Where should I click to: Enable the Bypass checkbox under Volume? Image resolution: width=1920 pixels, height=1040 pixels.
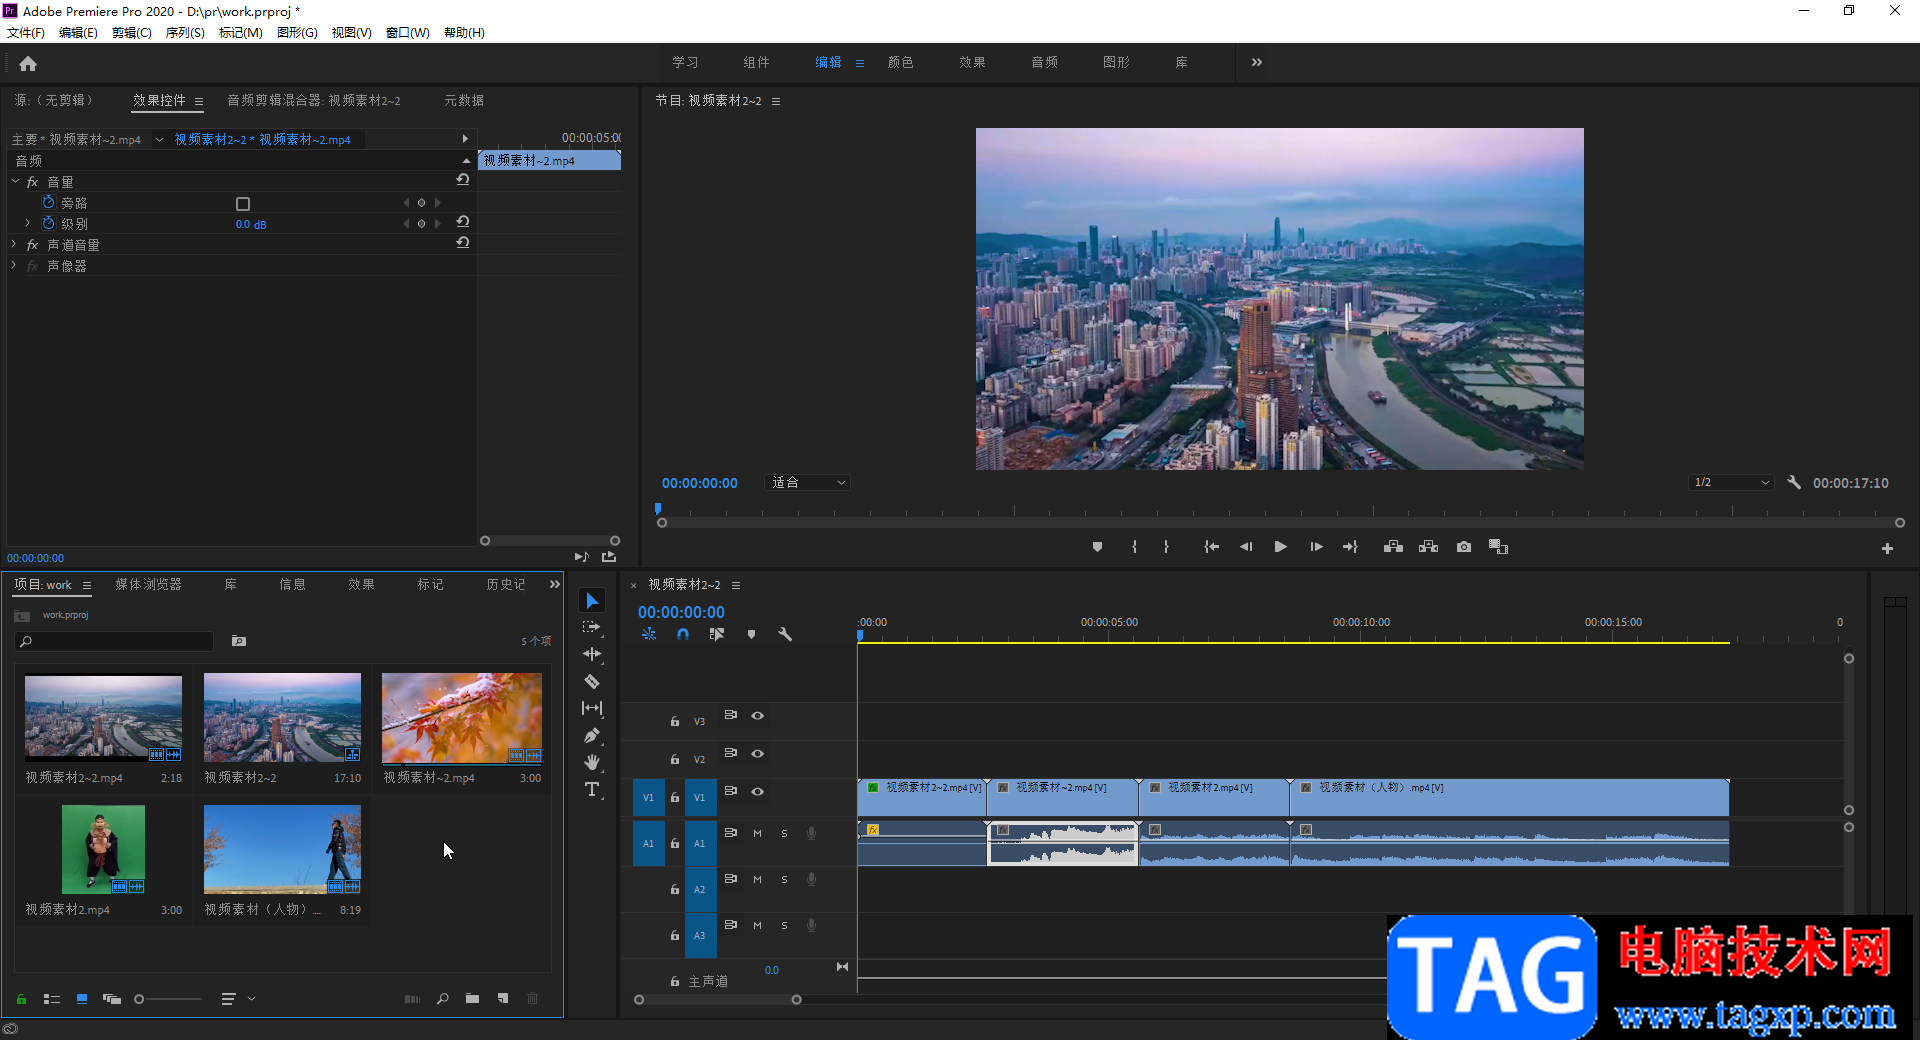(243, 203)
